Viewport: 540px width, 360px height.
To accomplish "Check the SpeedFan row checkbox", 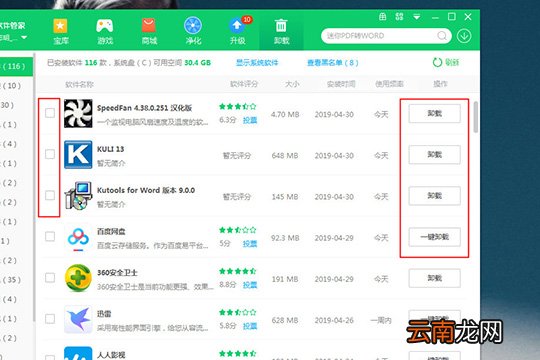I will (50, 113).
